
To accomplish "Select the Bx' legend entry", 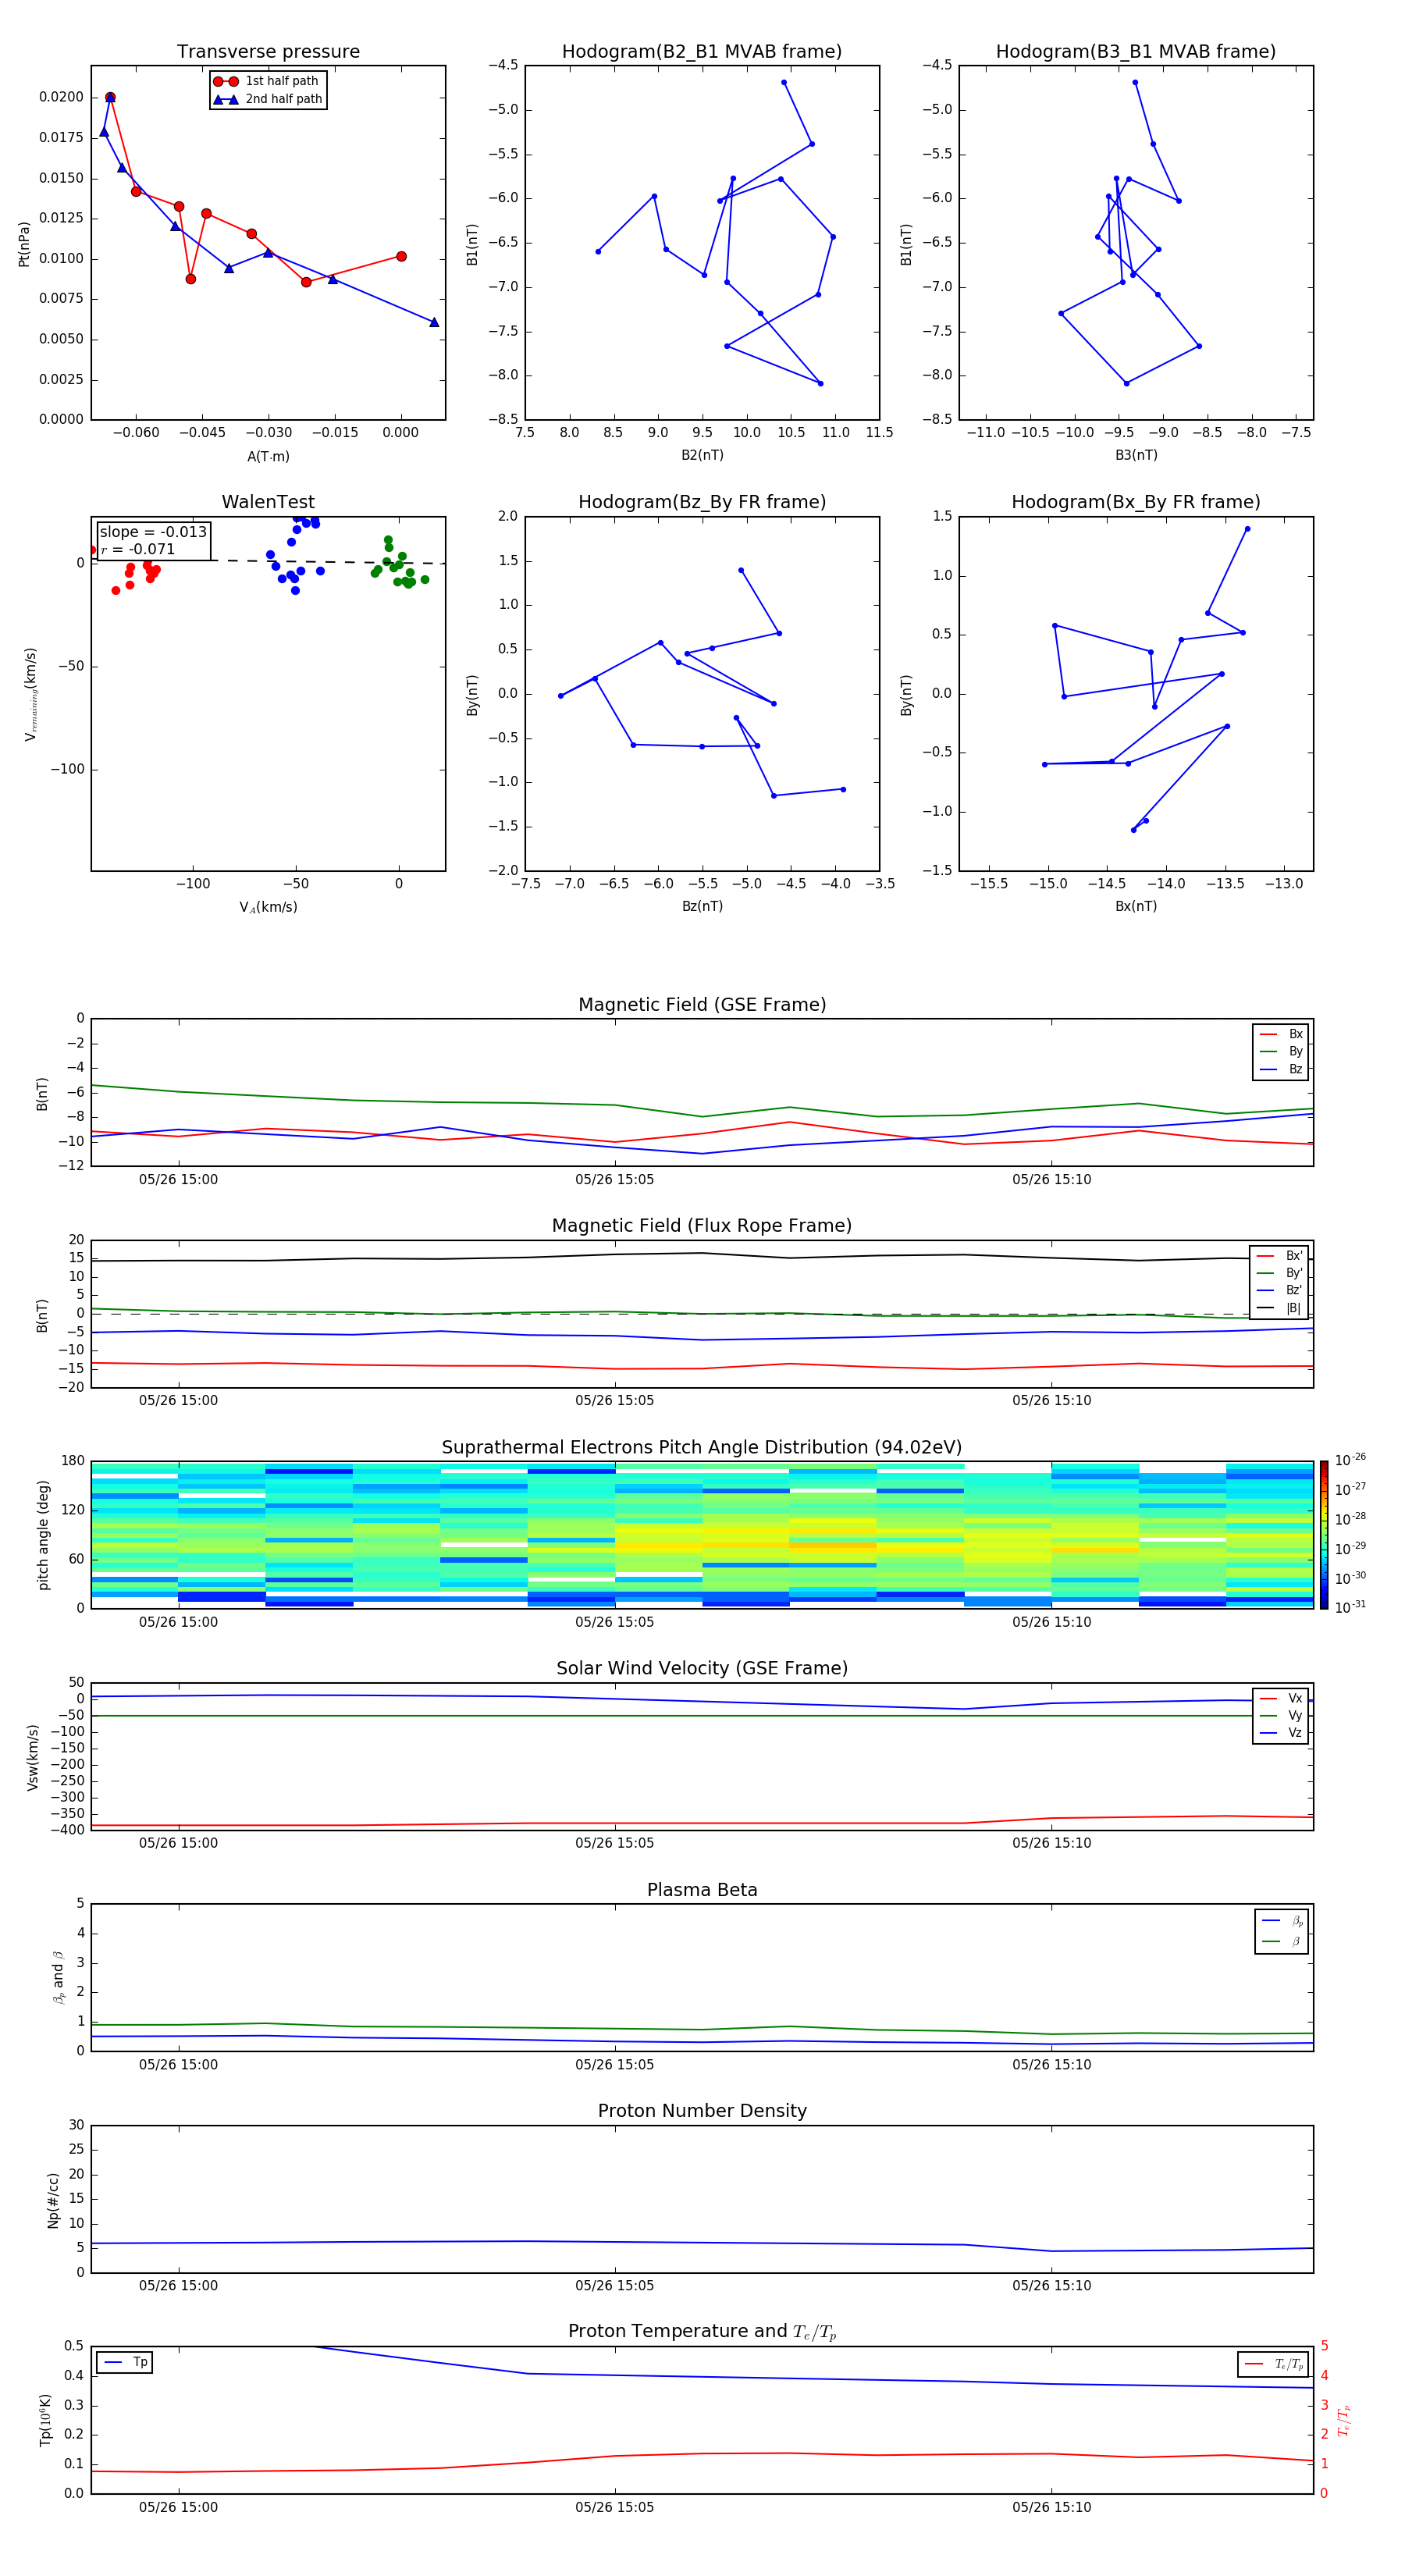I will pyautogui.click(x=1280, y=1256).
